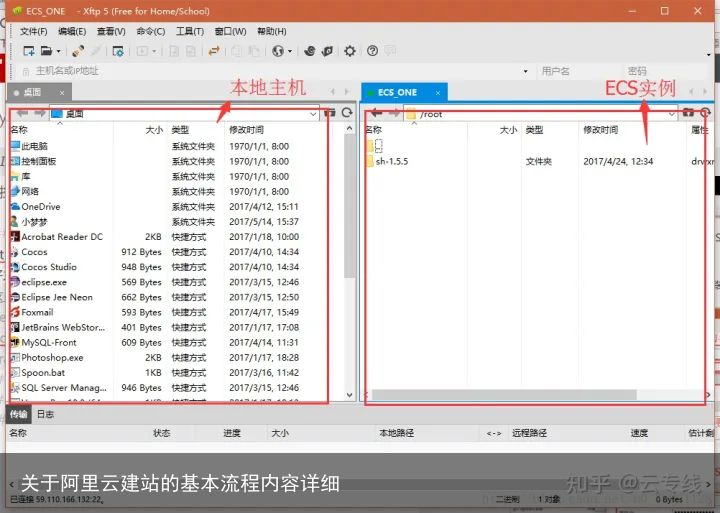Viewport: 720px width, 513px height.
Task: Select Acrobat Reader DC shortcut
Action: click(56, 237)
